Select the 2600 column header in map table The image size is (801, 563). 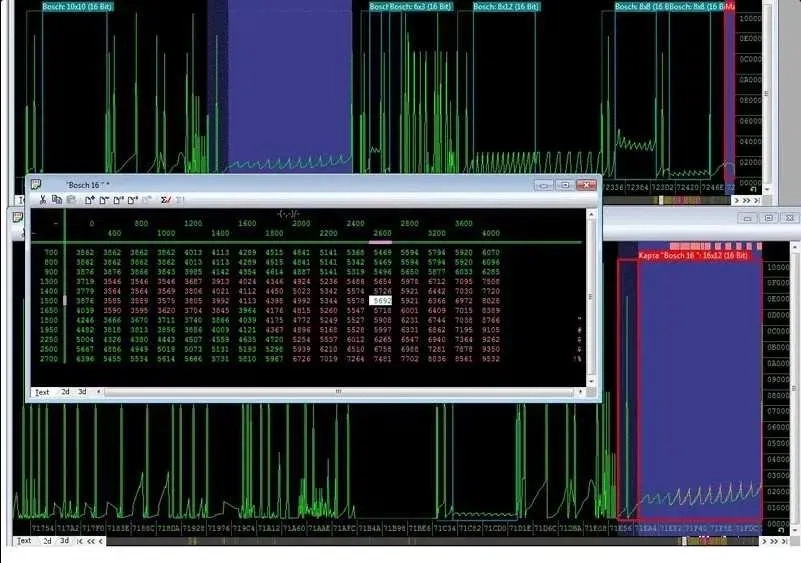[381, 232]
